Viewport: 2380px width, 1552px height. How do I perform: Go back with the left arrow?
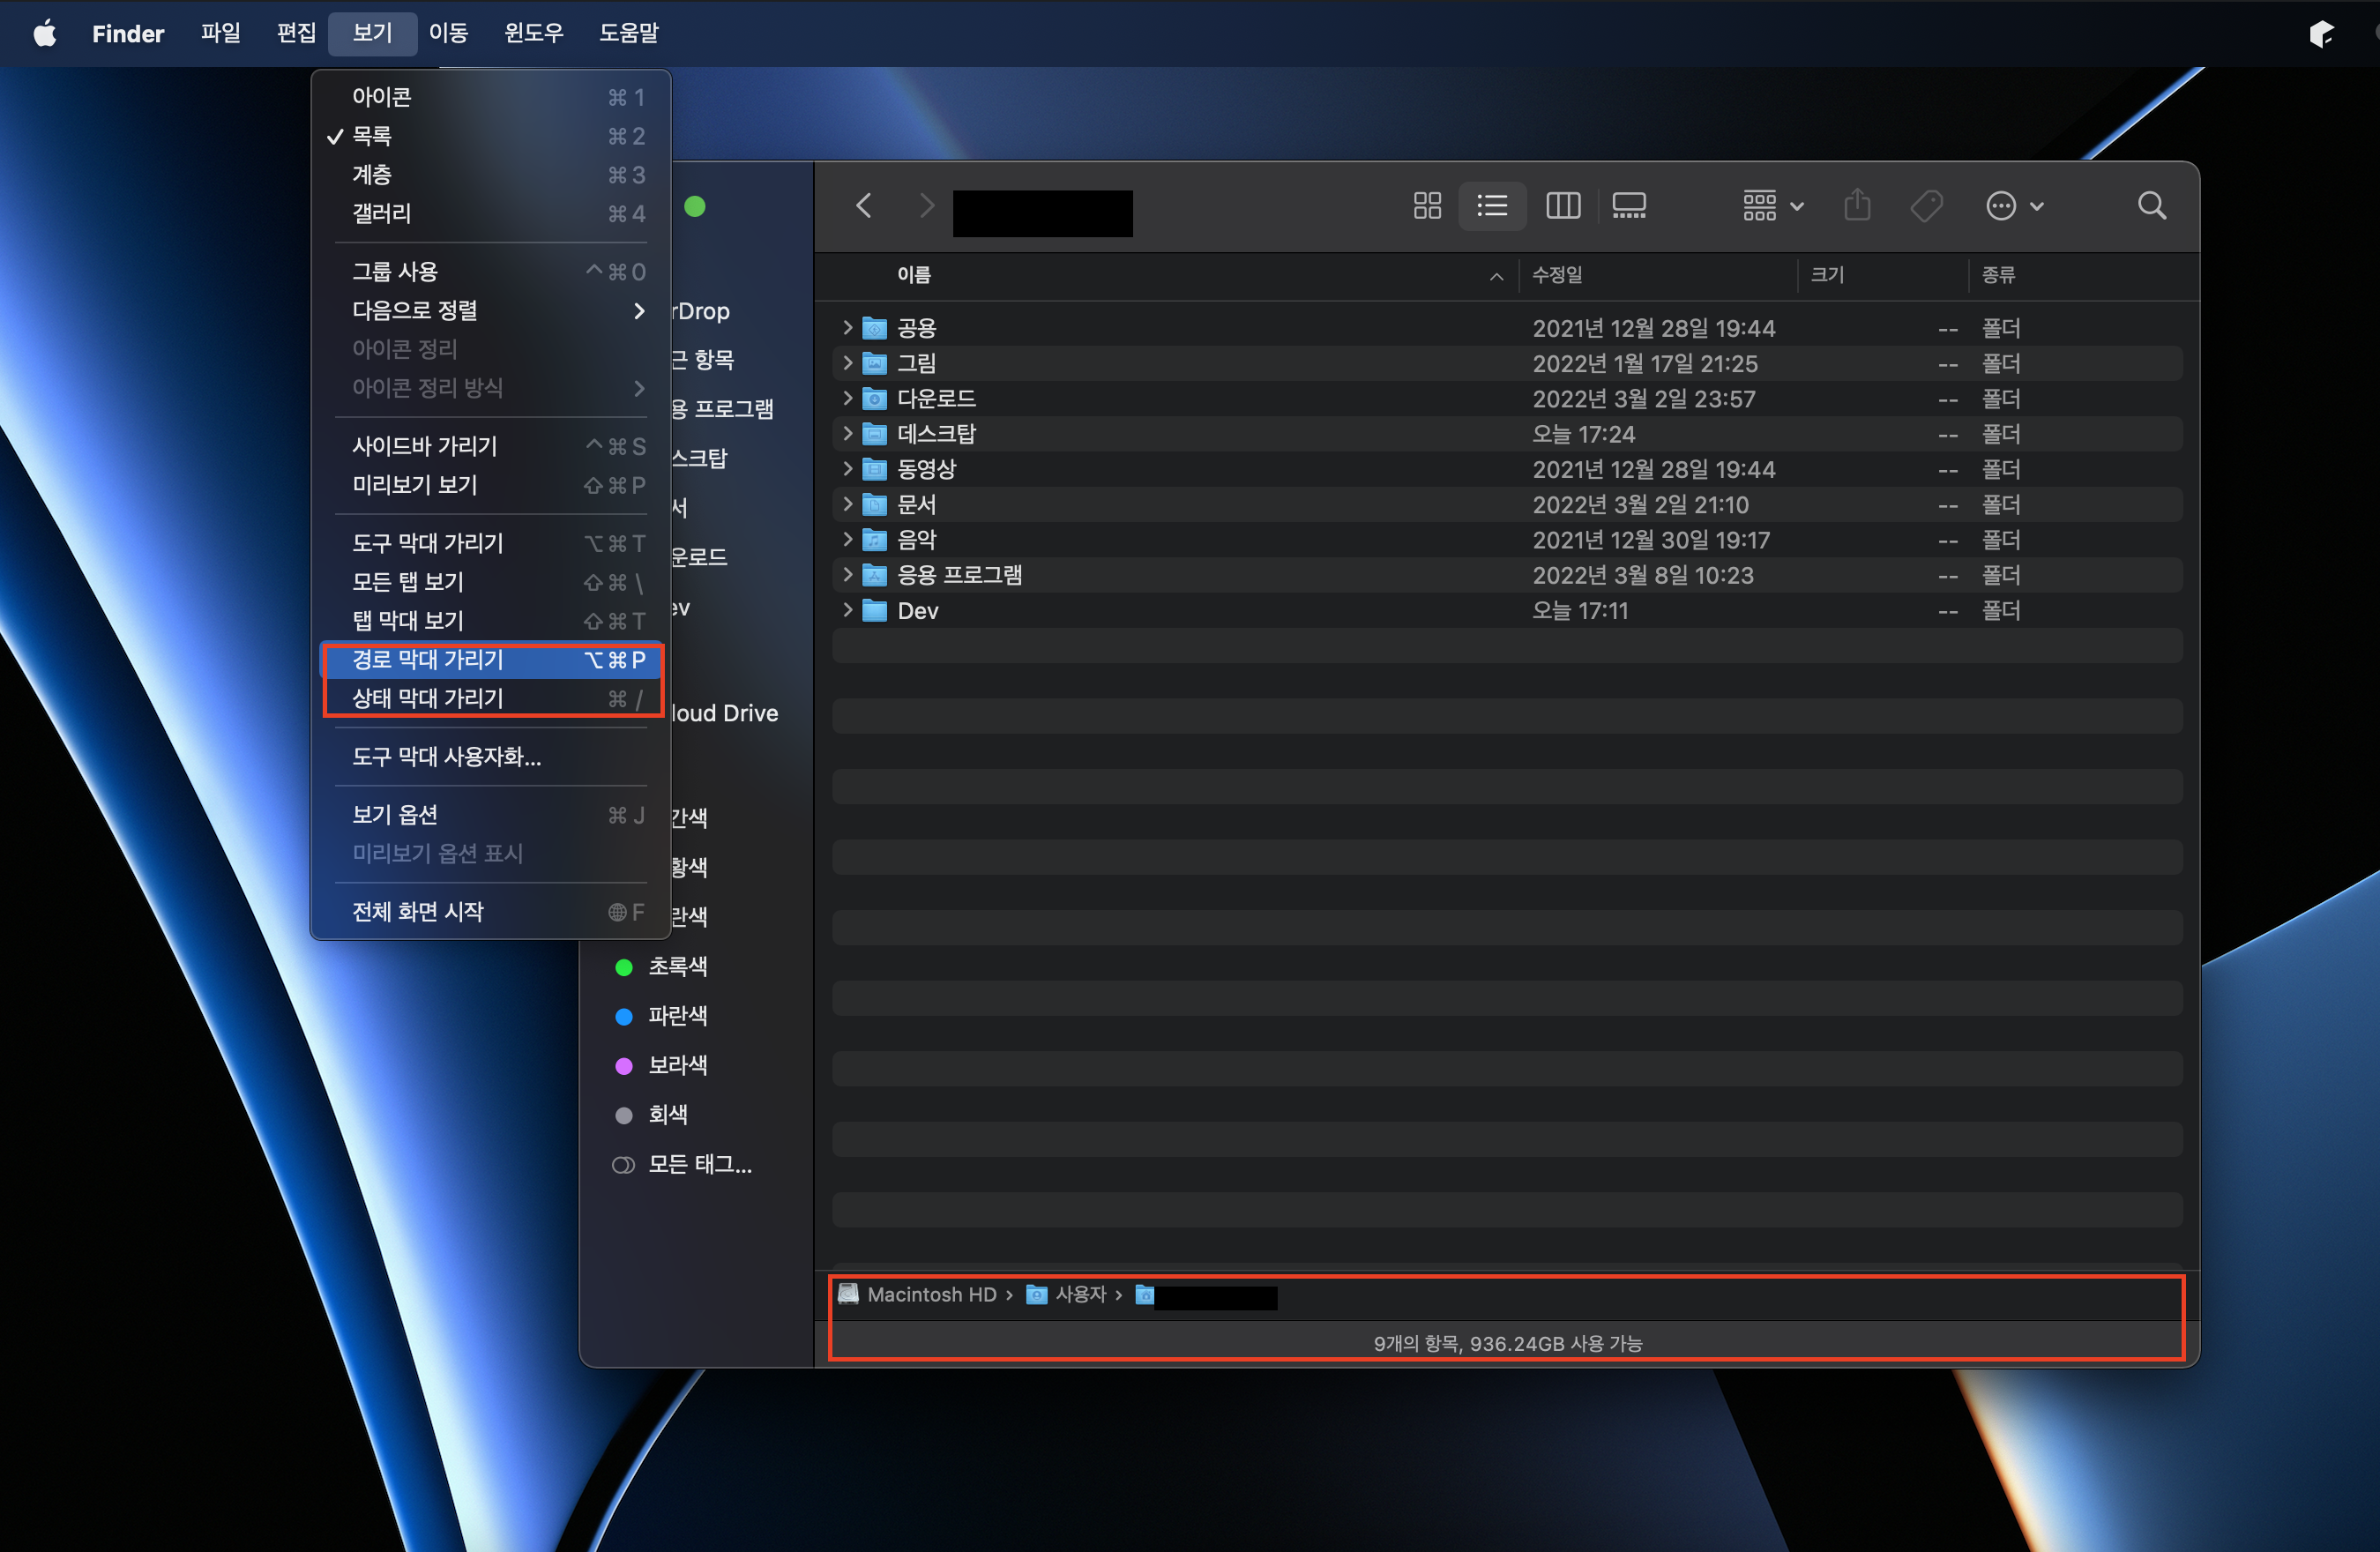[x=864, y=206]
